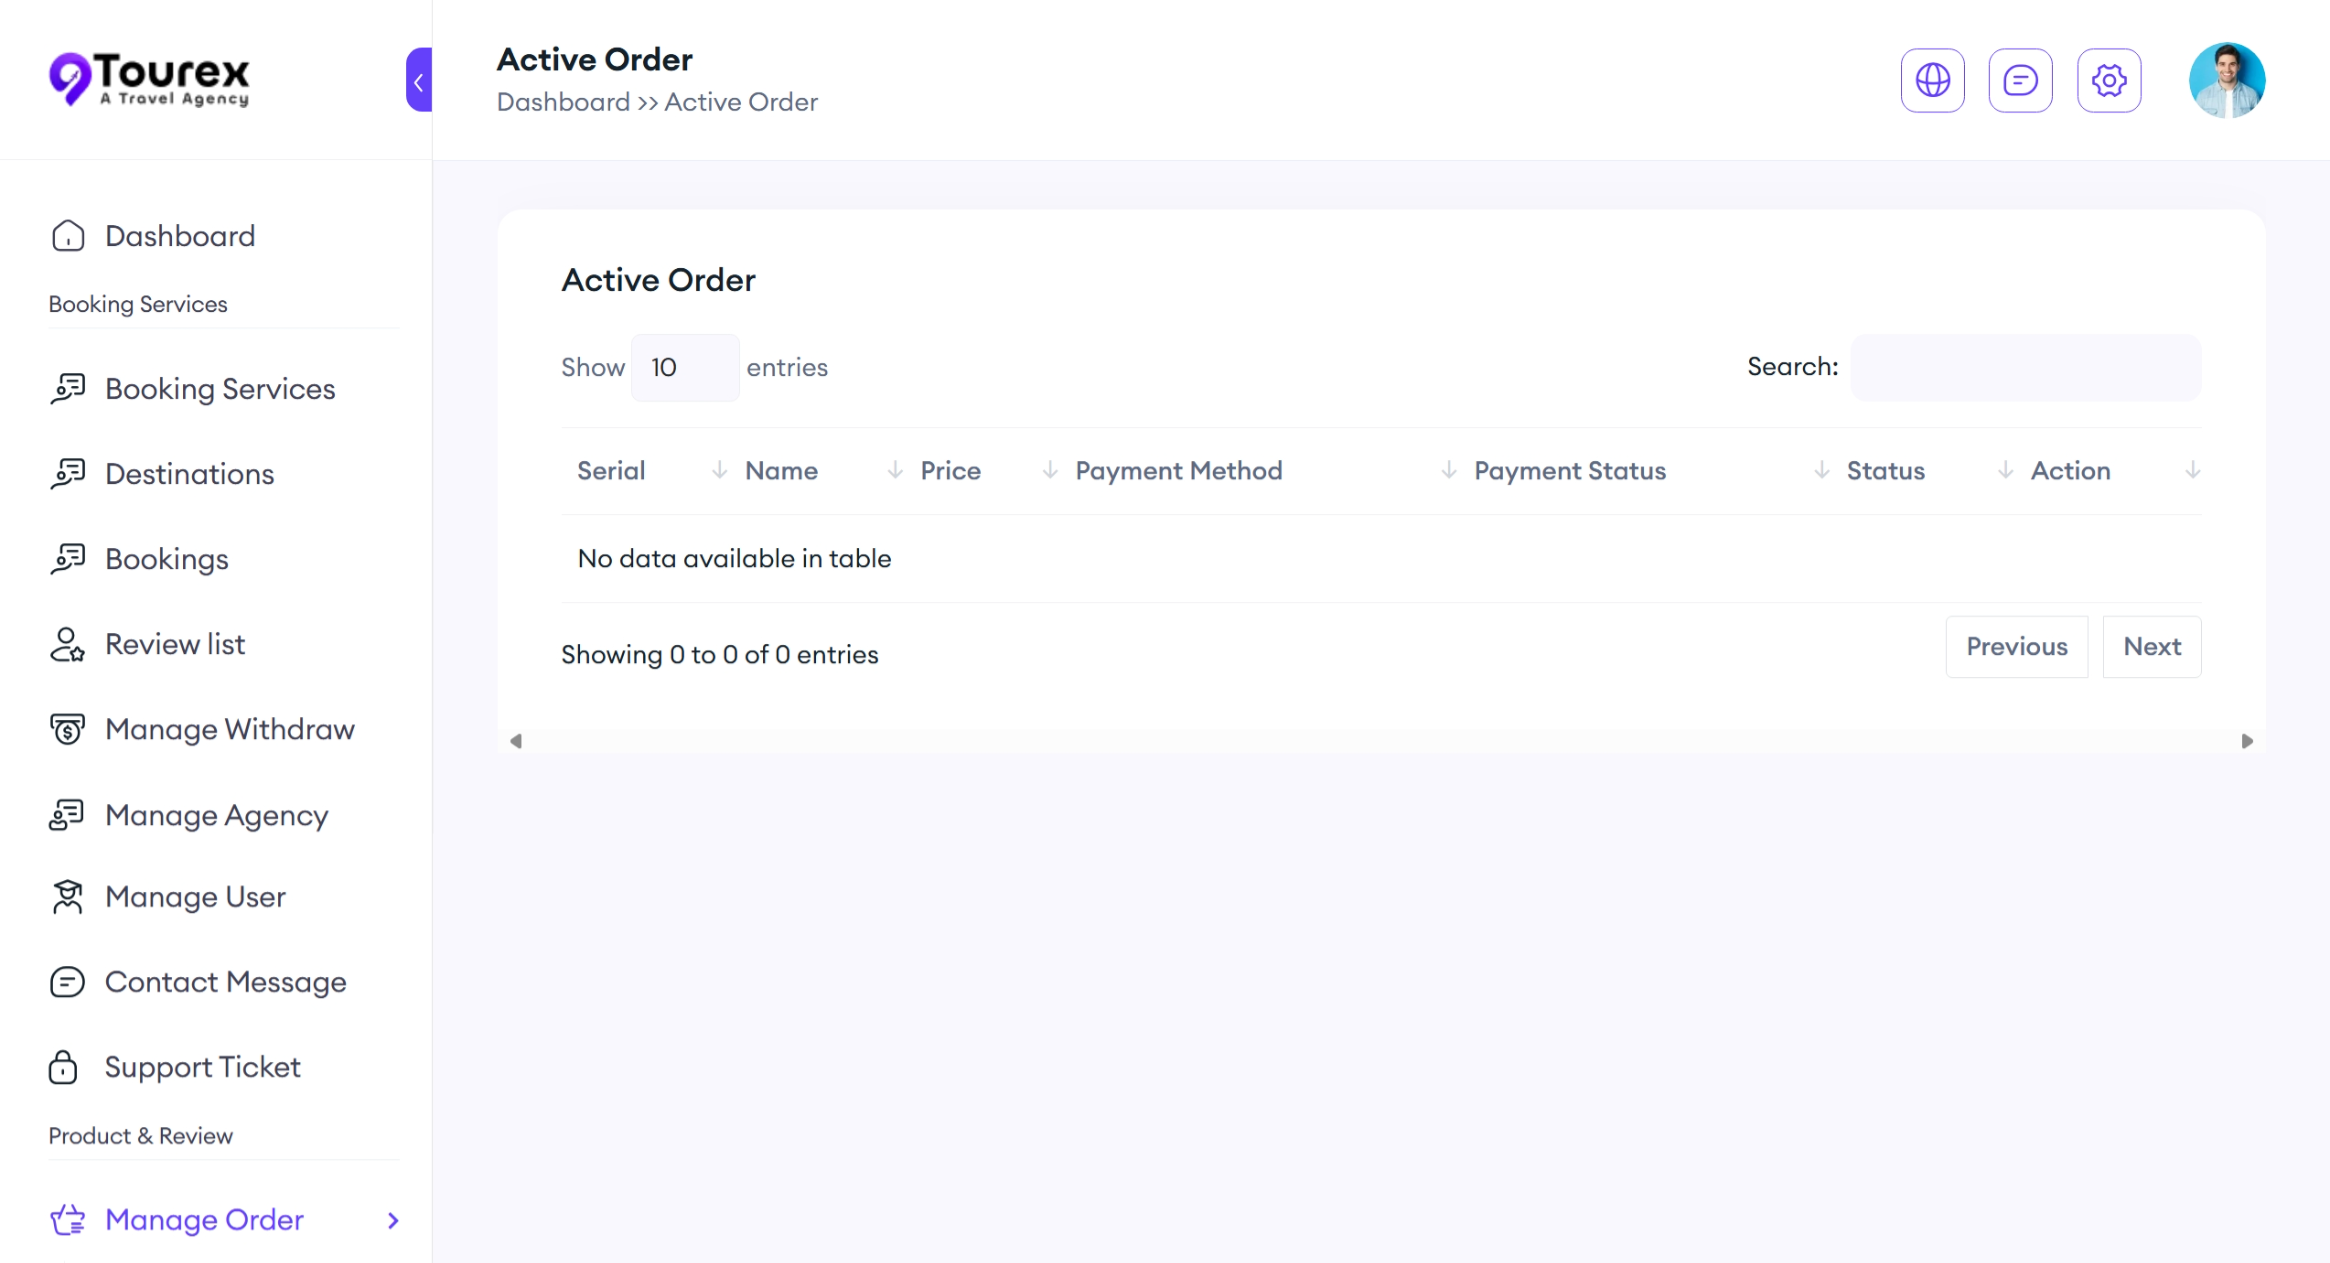Click the Support Ticket lock icon
The height and width of the screenshot is (1263, 2330).
coord(63,1067)
